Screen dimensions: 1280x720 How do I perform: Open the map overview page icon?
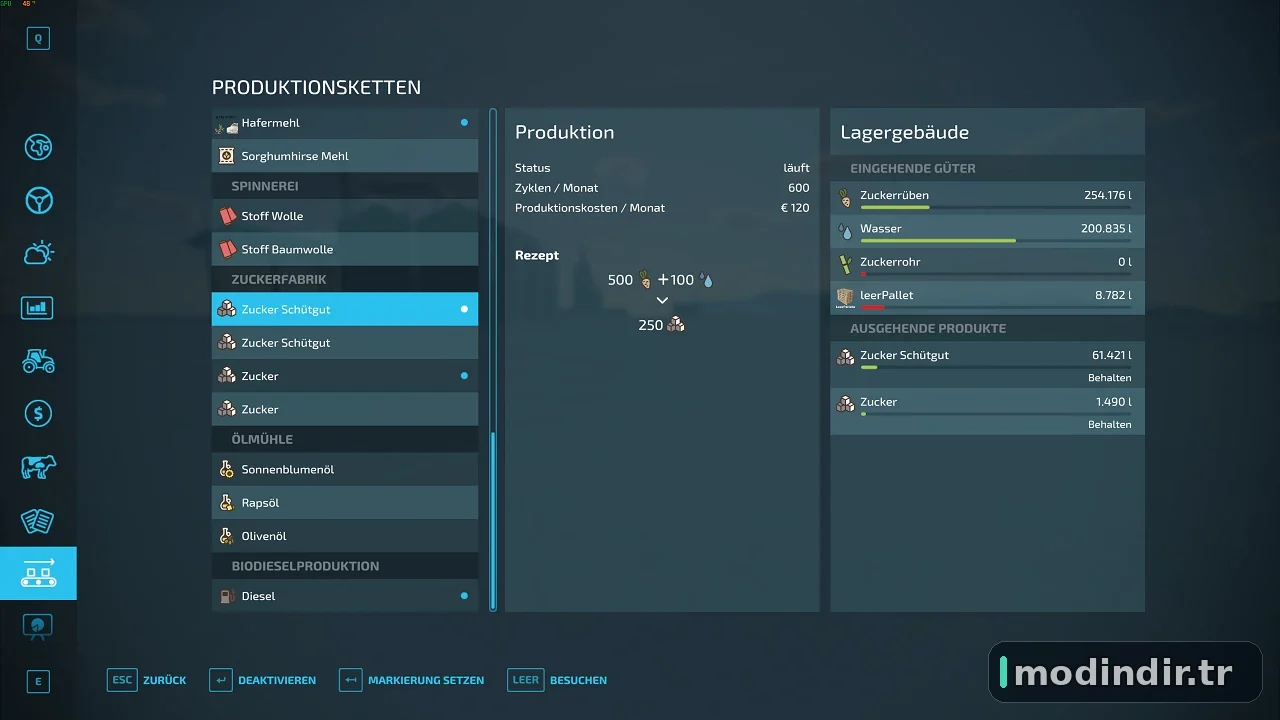tap(38, 147)
